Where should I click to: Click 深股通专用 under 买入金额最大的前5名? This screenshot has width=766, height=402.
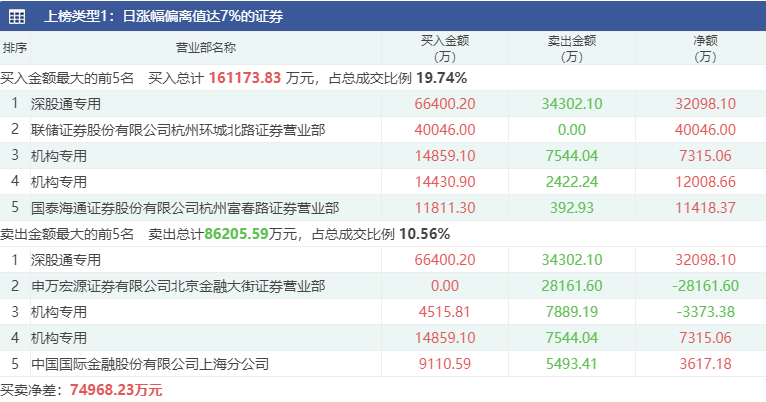point(65,104)
